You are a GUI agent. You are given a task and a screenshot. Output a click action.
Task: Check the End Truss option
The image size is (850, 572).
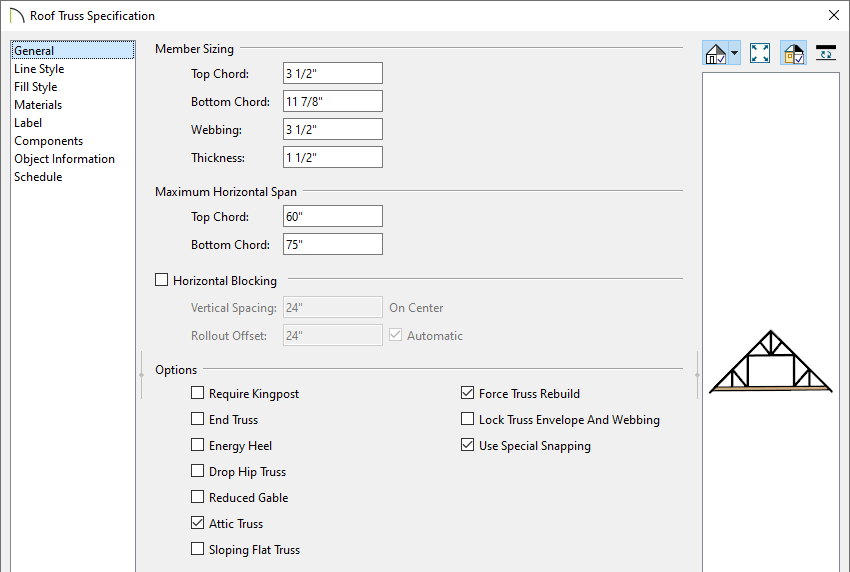[x=197, y=419]
